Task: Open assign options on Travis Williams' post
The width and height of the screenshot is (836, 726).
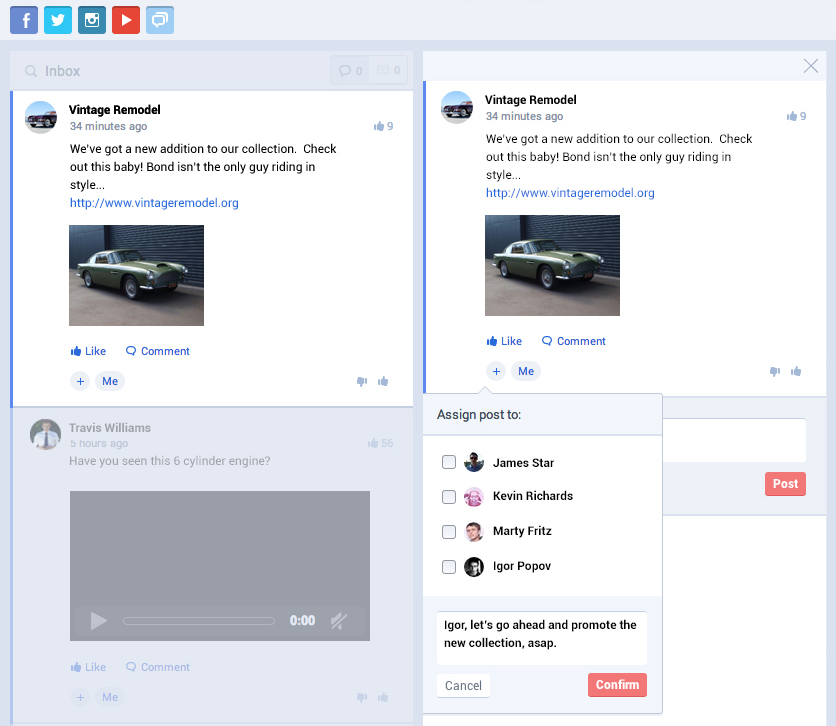Action: pyautogui.click(x=80, y=697)
